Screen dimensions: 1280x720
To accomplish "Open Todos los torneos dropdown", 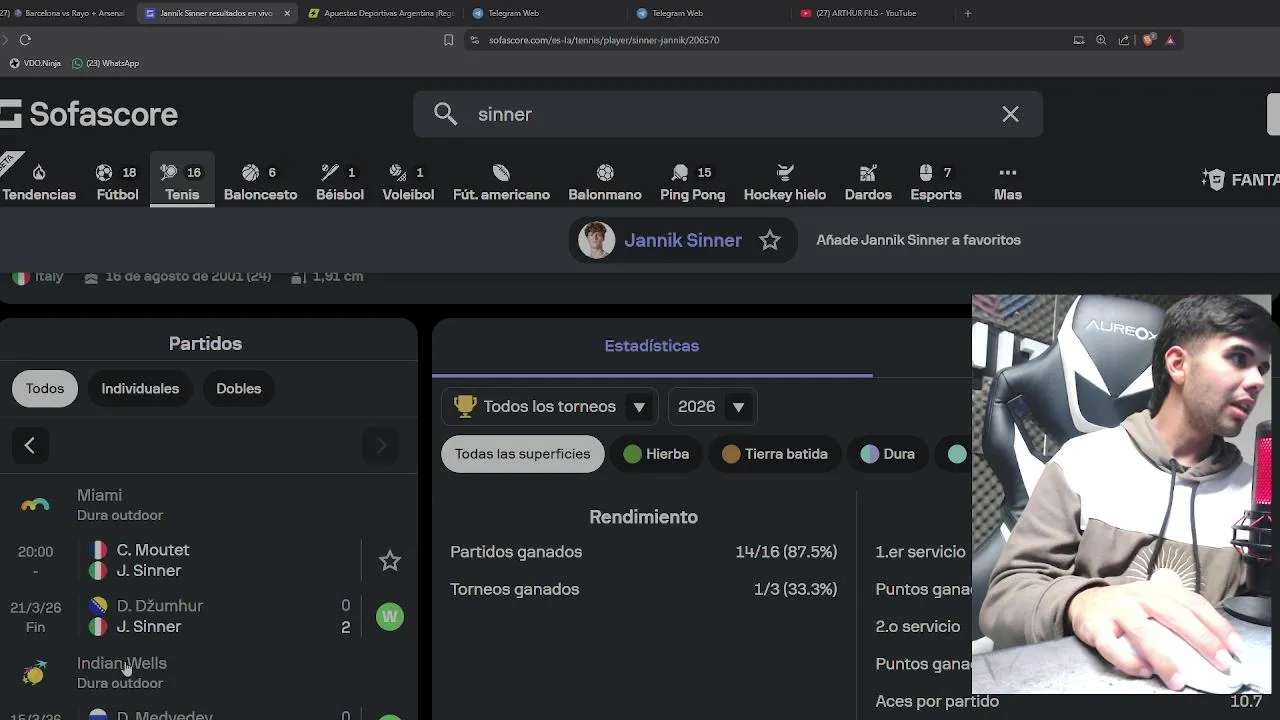I will [x=550, y=406].
